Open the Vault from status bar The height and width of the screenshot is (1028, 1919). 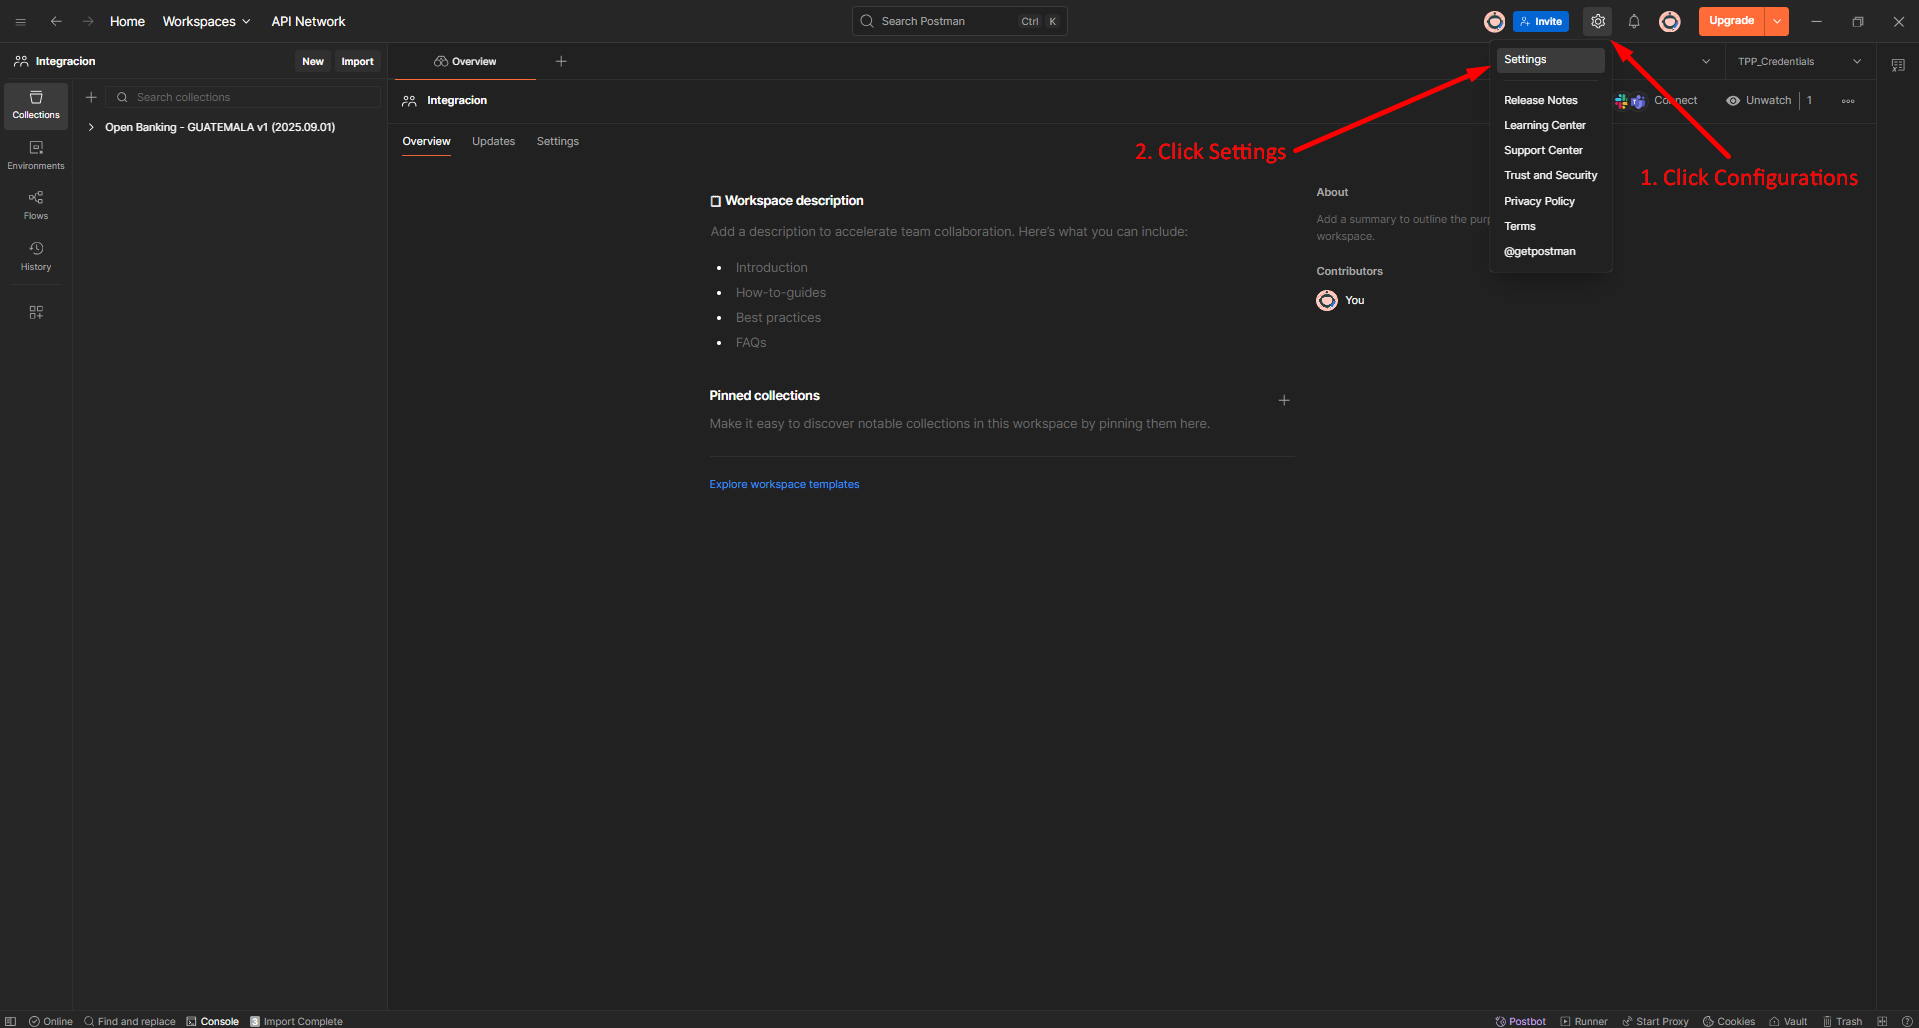[1788, 1021]
